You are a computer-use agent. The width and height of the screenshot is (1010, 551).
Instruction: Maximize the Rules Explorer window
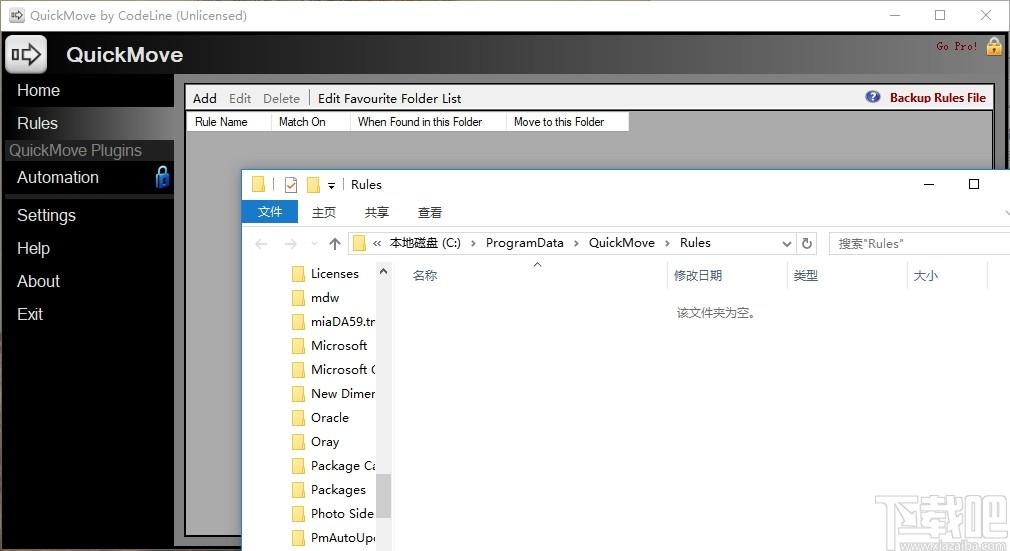pyautogui.click(x=974, y=184)
